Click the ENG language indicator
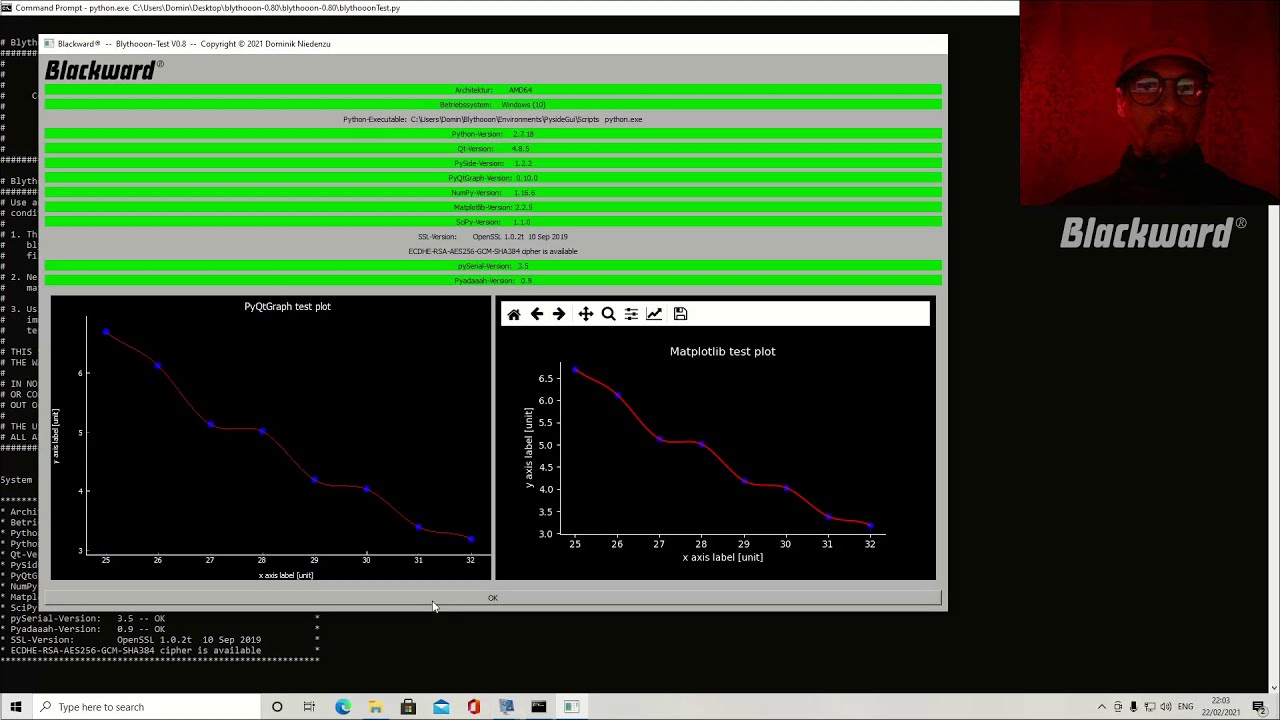This screenshot has width=1280, height=720. point(1185,707)
